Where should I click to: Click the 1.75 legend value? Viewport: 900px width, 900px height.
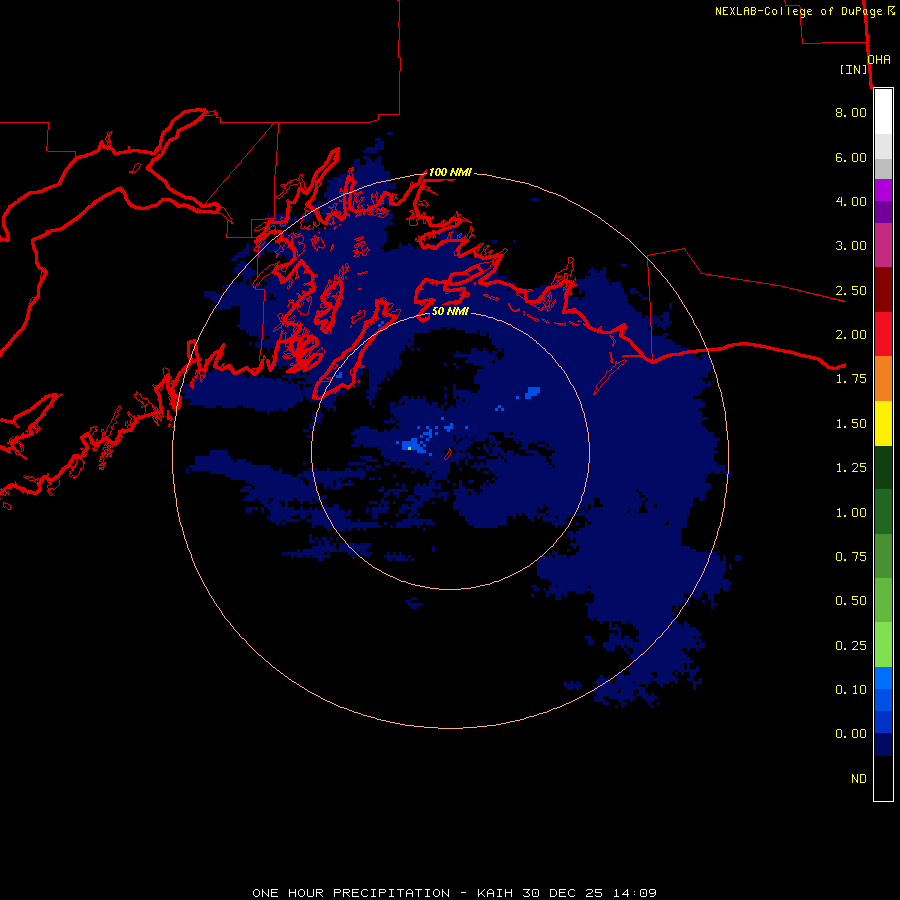[851, 379]
